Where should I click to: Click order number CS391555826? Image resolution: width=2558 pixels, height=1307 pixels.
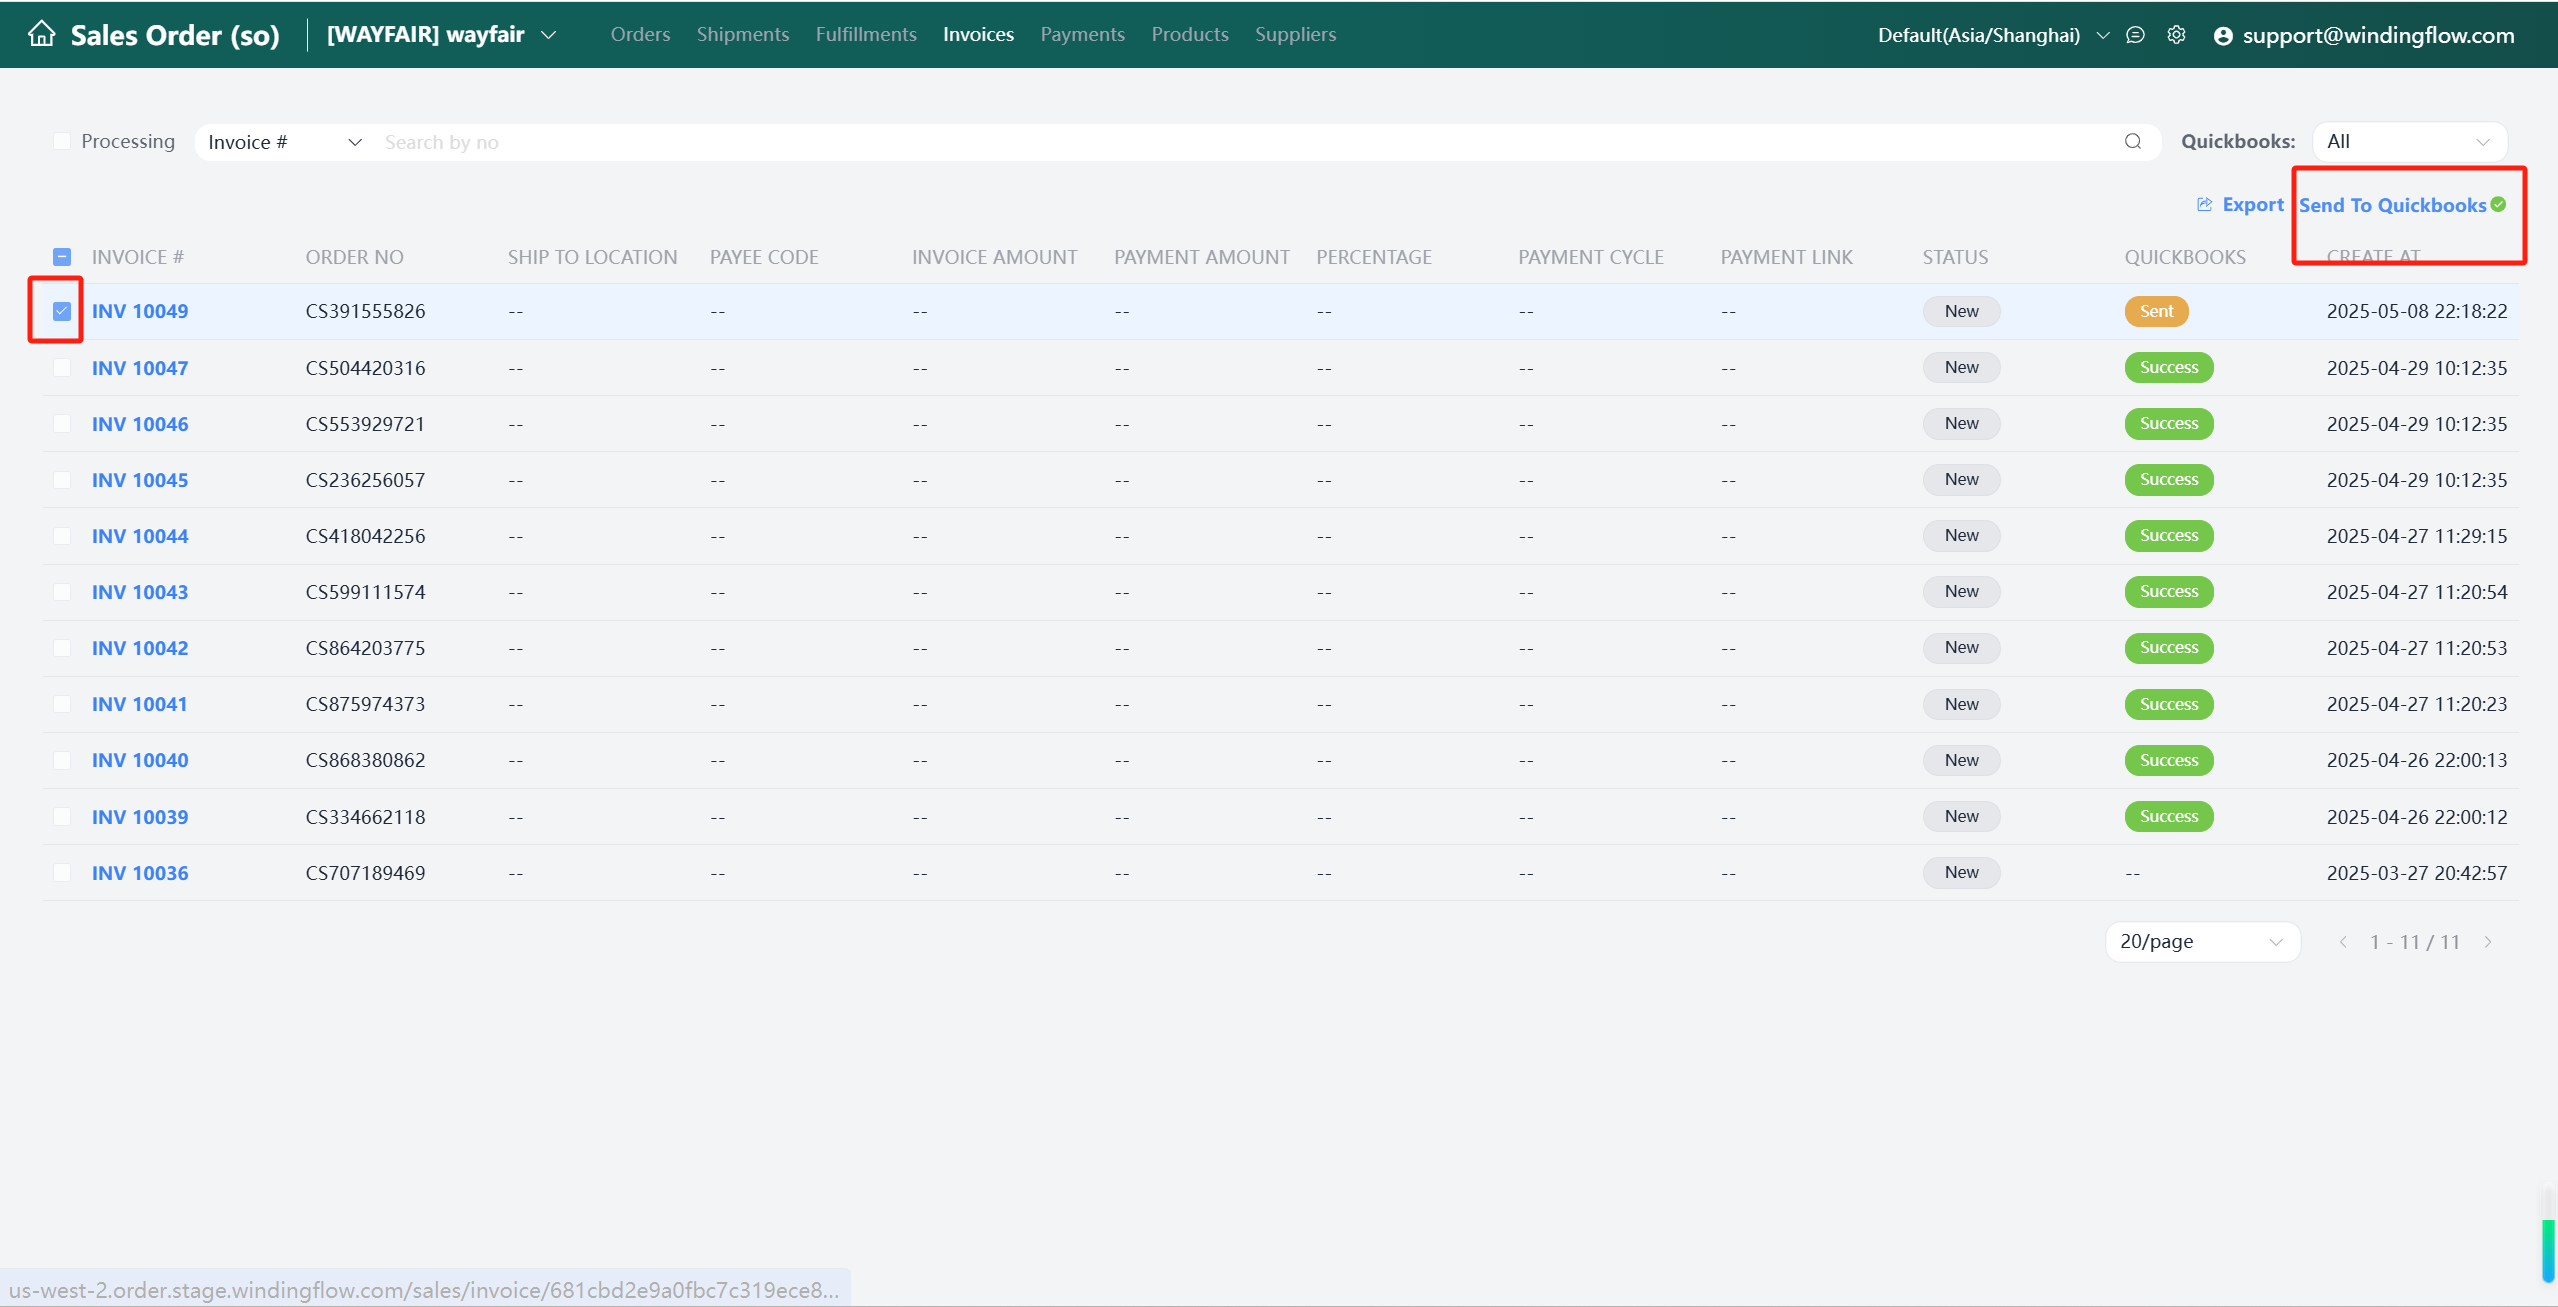pyautogui.click(x=365, y=311)
